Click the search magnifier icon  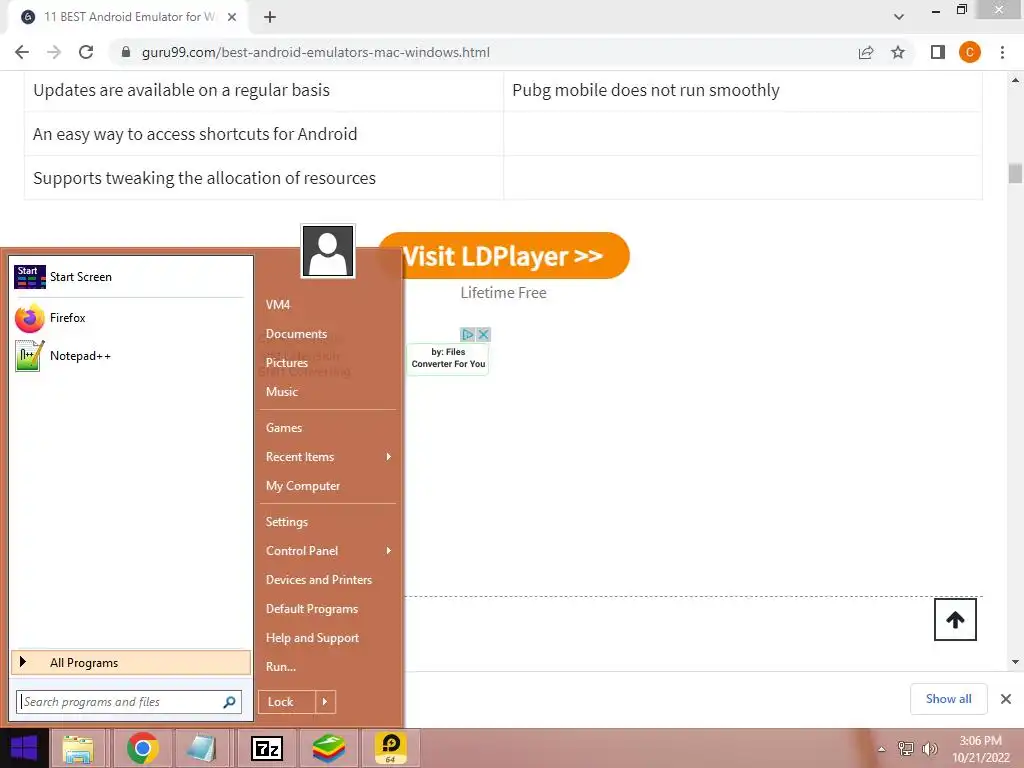coord(229,702)
